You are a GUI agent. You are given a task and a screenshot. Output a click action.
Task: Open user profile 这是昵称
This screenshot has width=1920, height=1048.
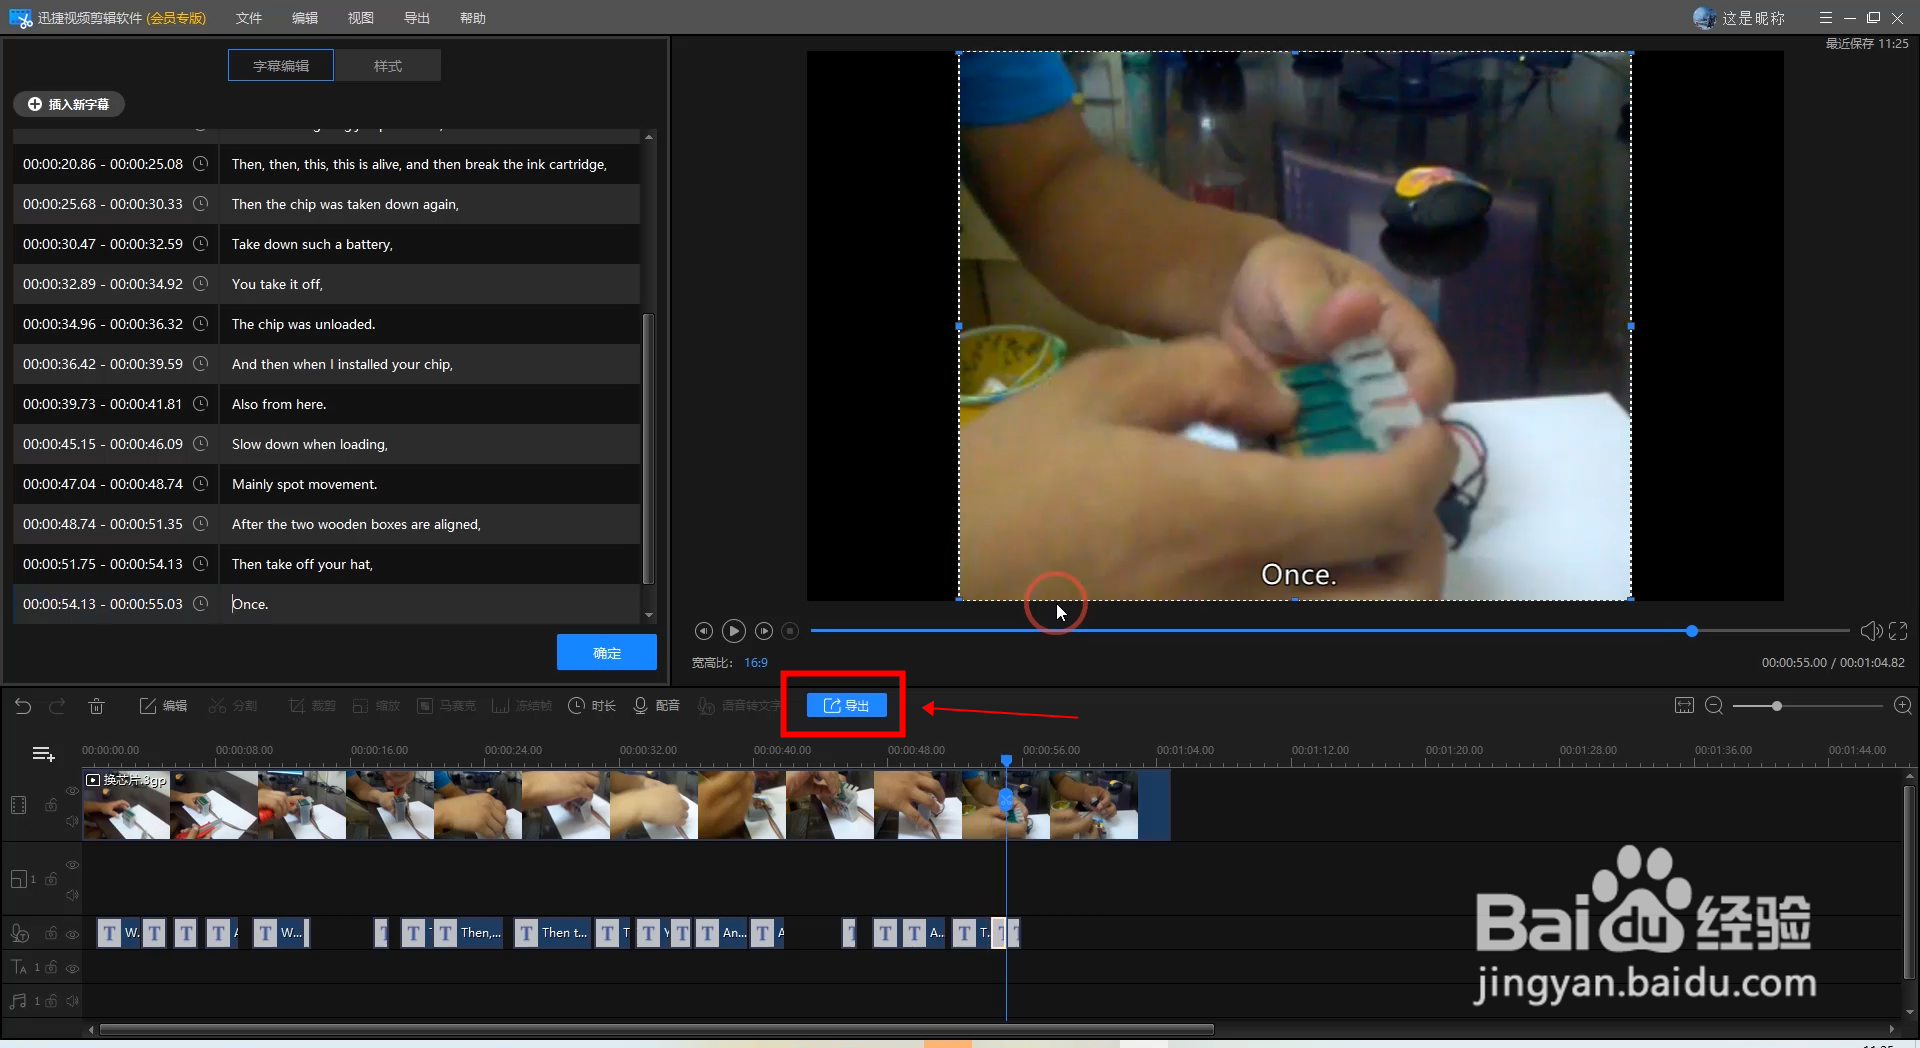(1739, 18)
